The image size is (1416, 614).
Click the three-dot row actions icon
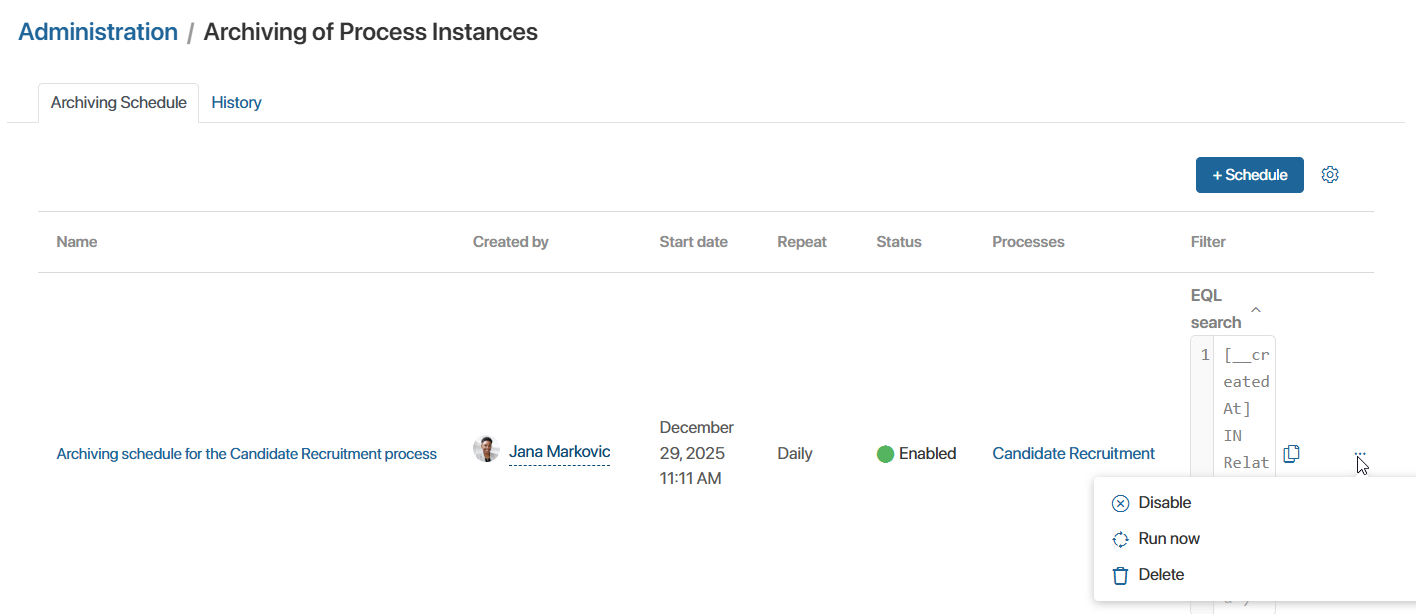coord(1359,454)
